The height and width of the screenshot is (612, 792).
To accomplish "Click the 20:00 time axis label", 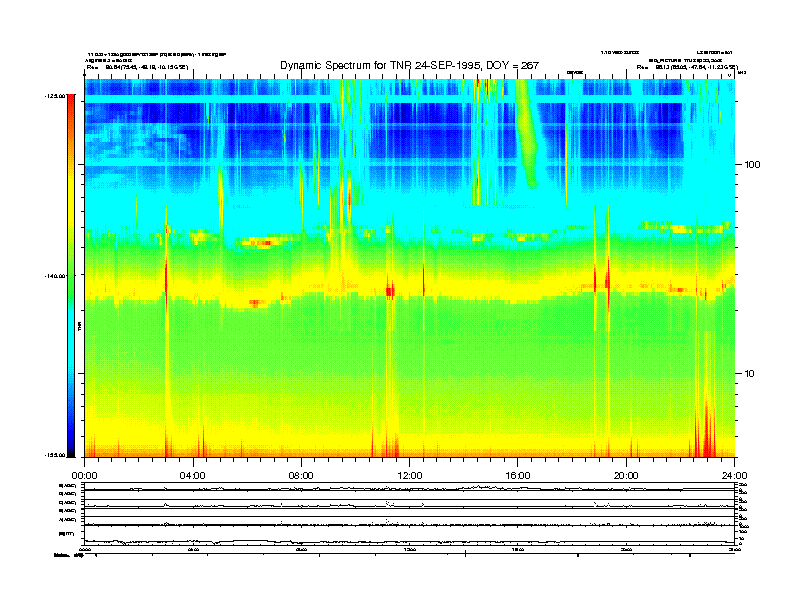I will point(626,476).
